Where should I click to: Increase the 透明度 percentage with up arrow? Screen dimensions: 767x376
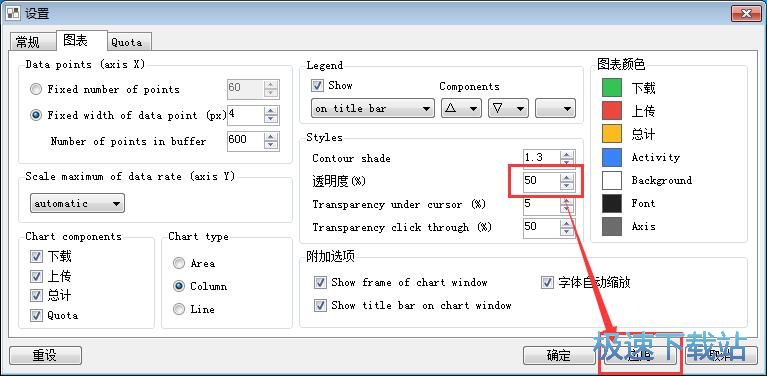point(566,177)
